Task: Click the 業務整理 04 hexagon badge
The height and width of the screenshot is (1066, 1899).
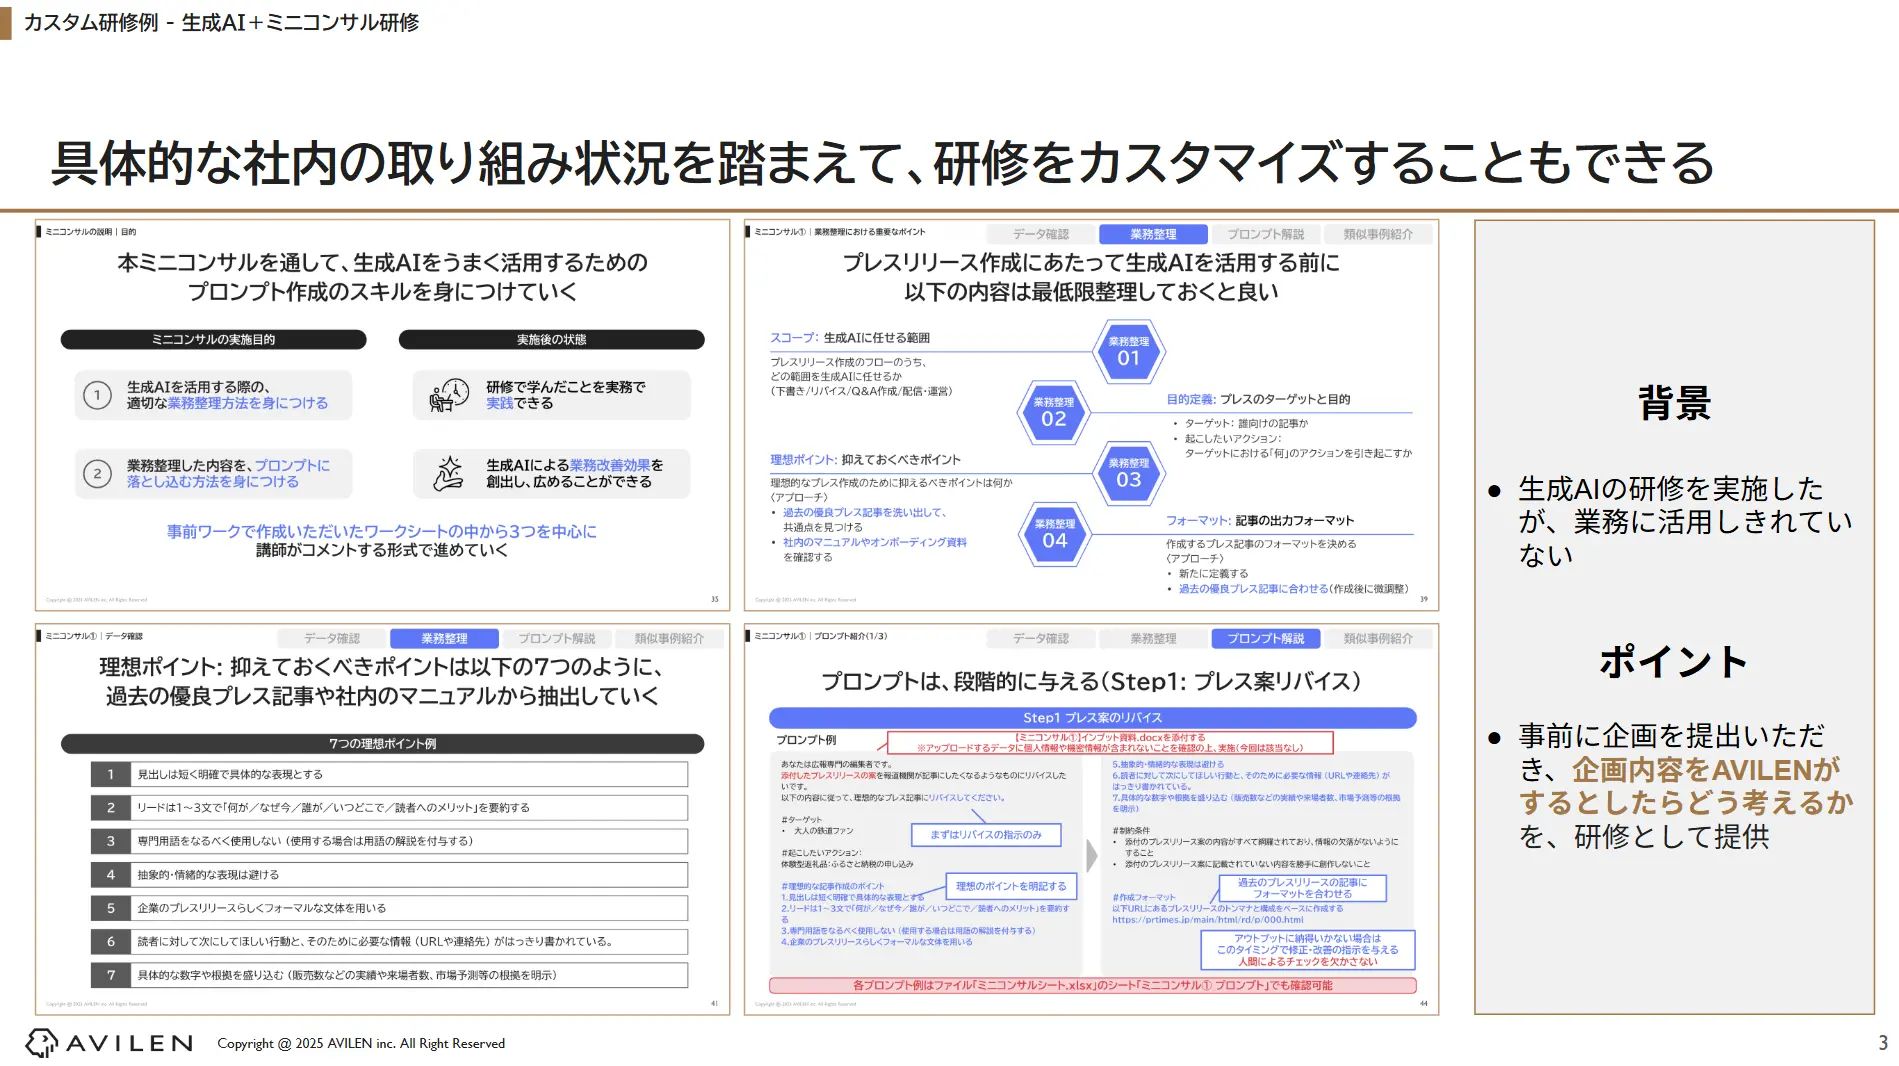Action: [1052, 533]
